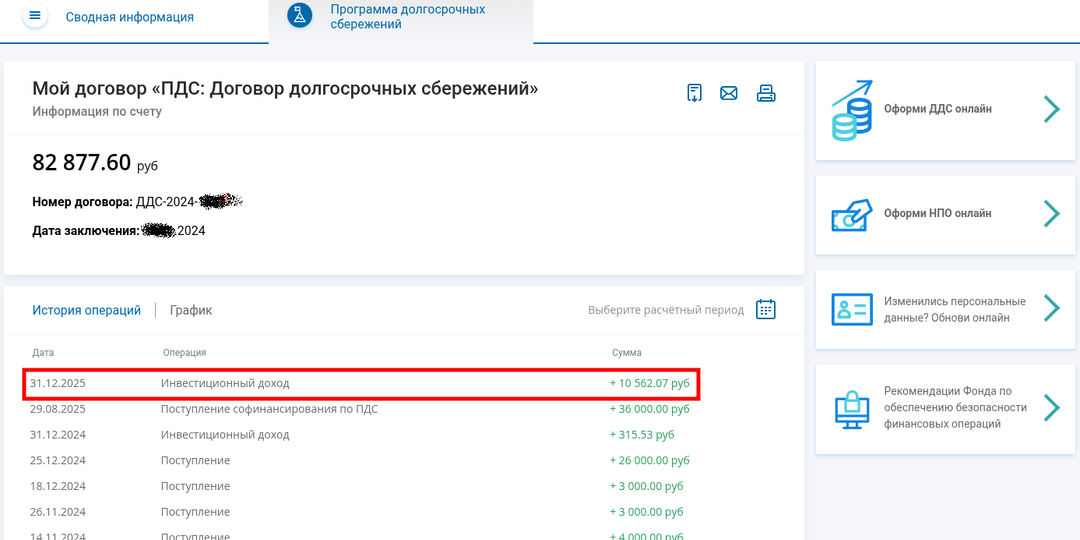
Task: Switch to the График tab
Action: click(x=191, y=311)
